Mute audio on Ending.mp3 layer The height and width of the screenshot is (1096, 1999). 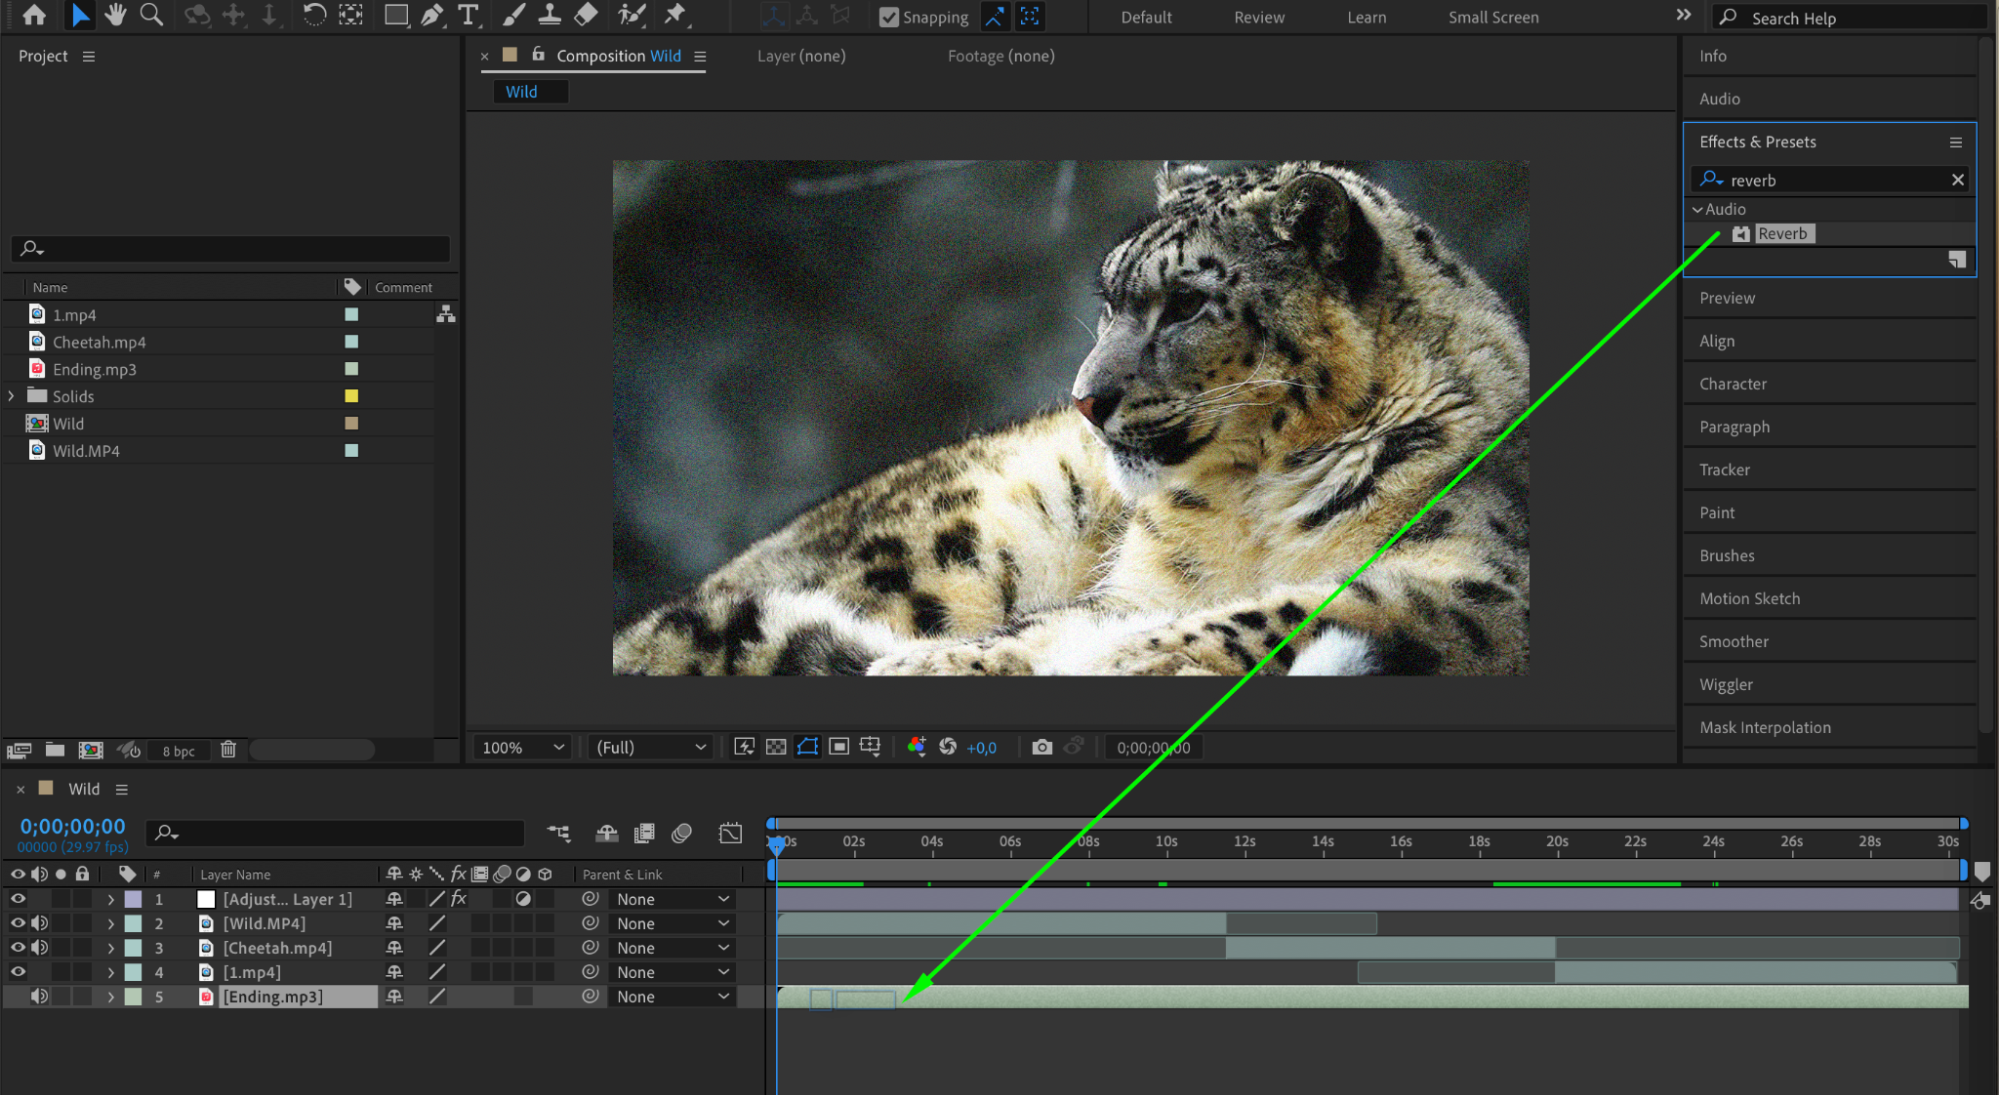click(x=39, y=996)
